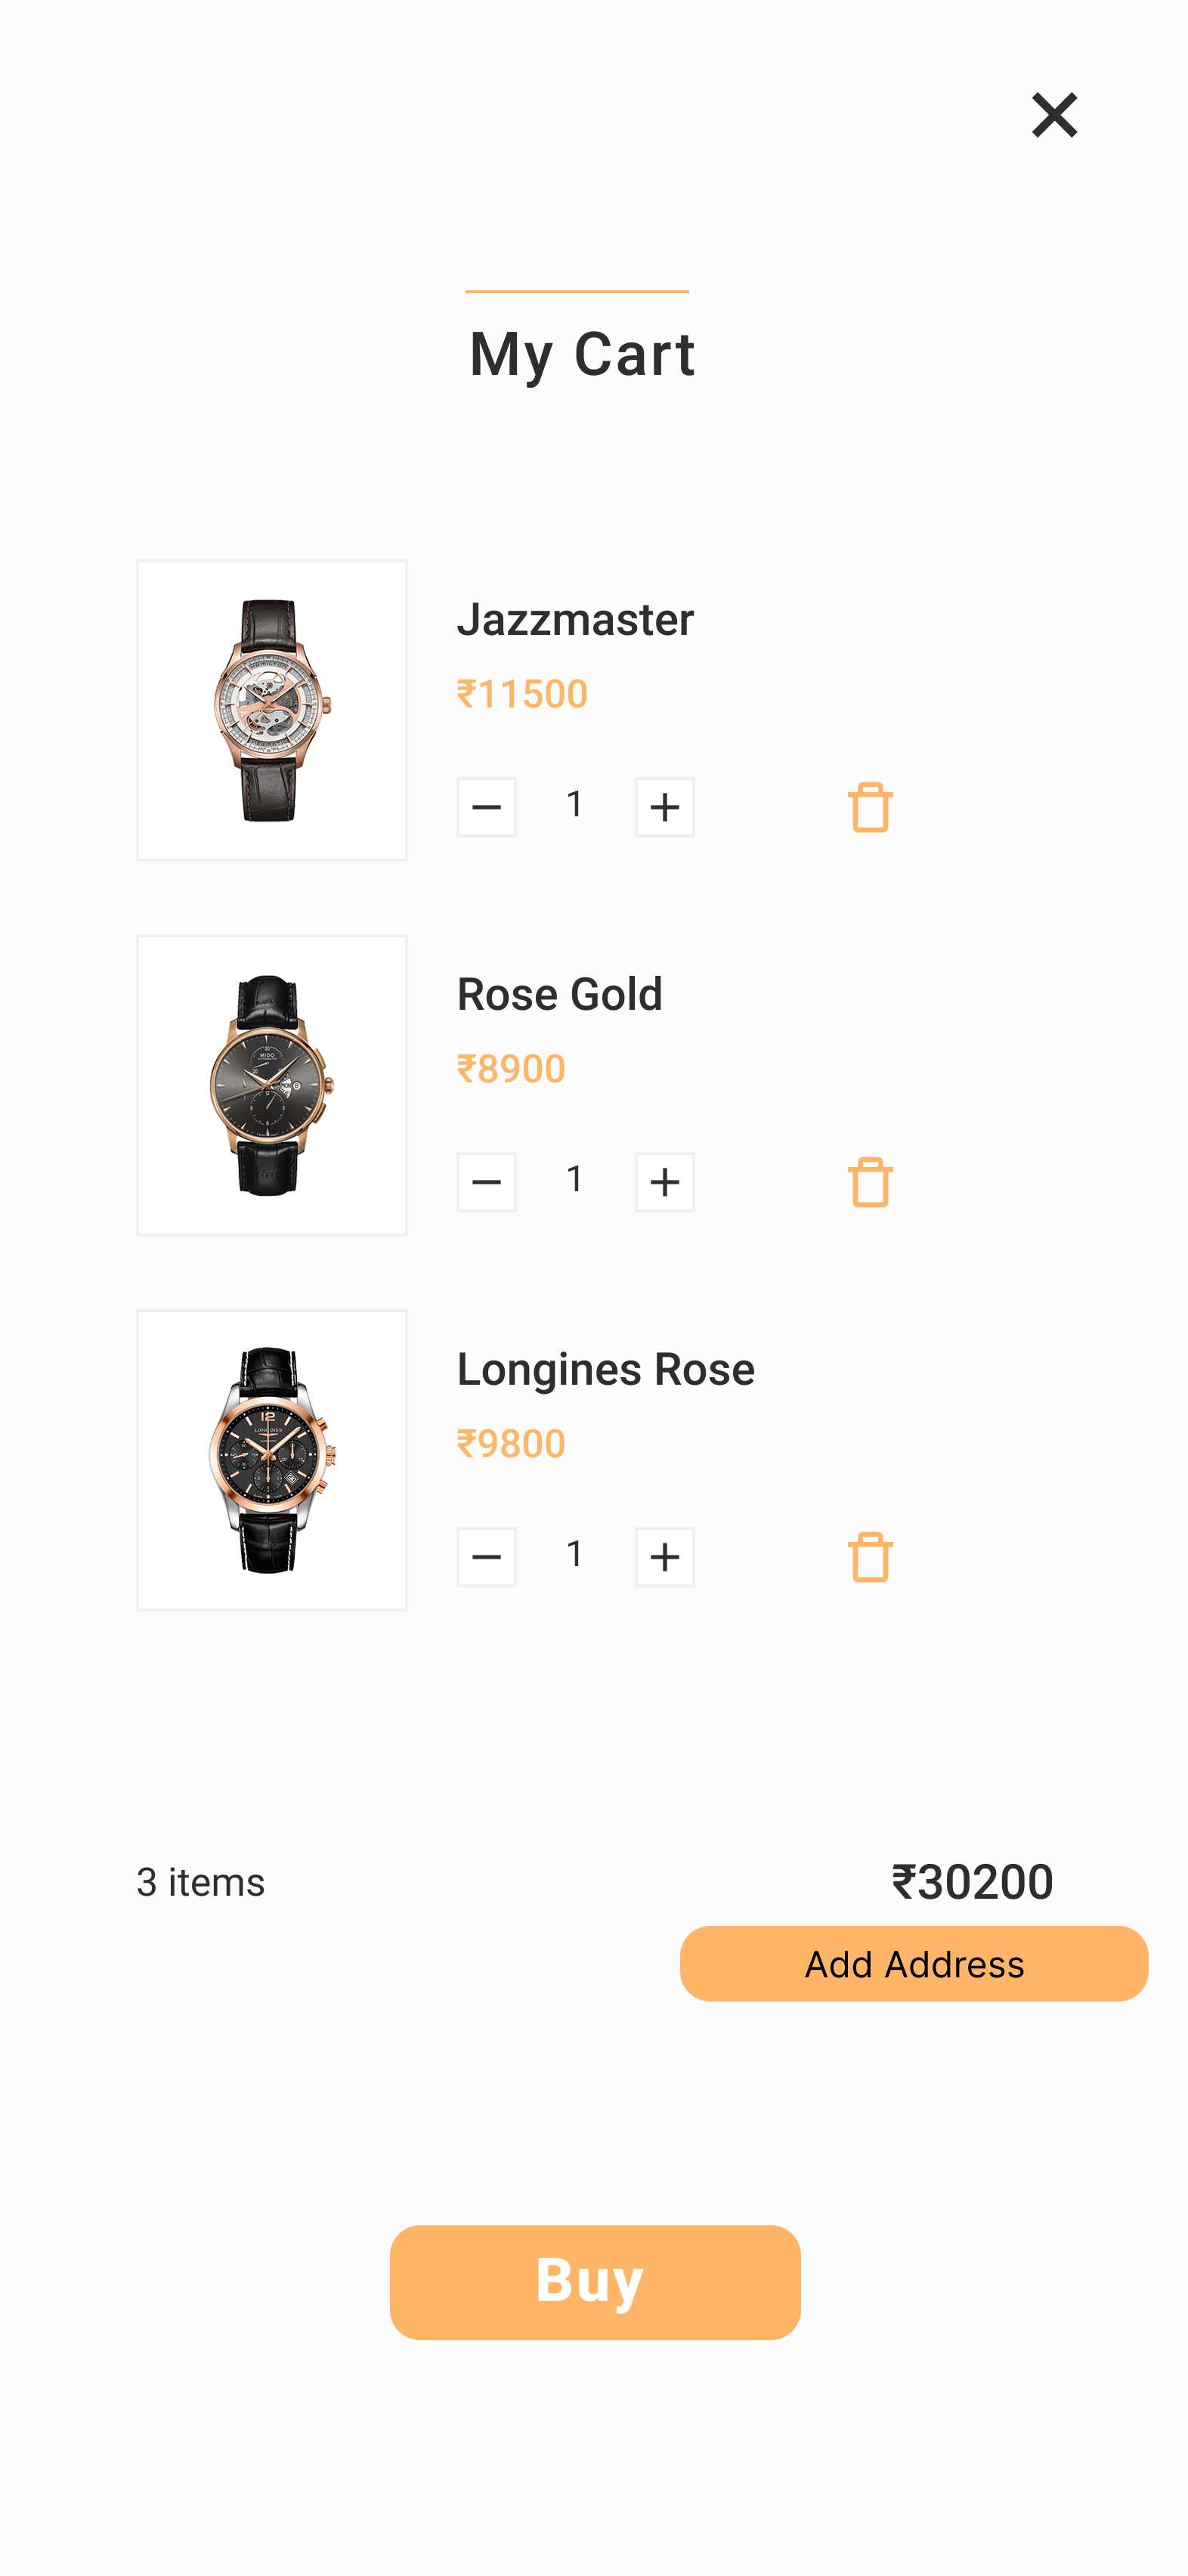Delete Jazzmaster from the cart
Image resolution: width=1188 pixels, height=2576 pixels.
click(x=869, y=807)
